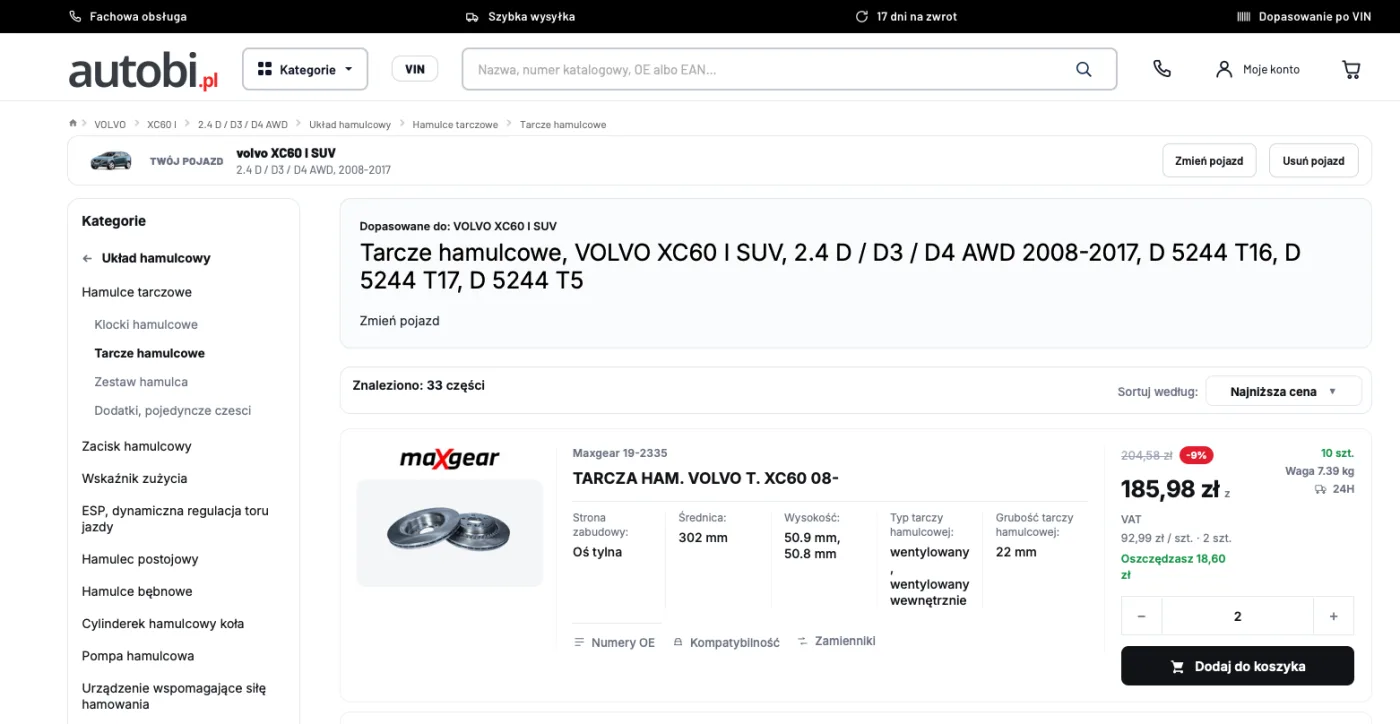This screenshot has width=1400, height=724.
Task: Click Maxgear 19-2335 catalog number
Action: (620, 453)
